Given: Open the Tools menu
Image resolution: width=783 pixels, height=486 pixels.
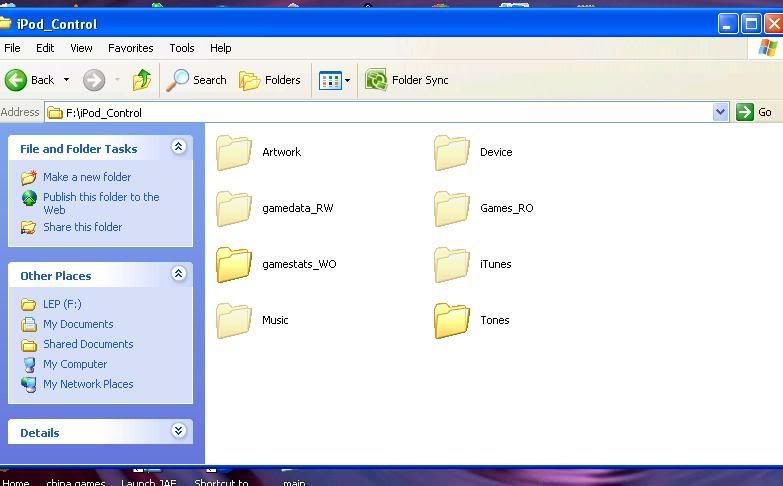Looking at the screenshot, I should point(182,48).
